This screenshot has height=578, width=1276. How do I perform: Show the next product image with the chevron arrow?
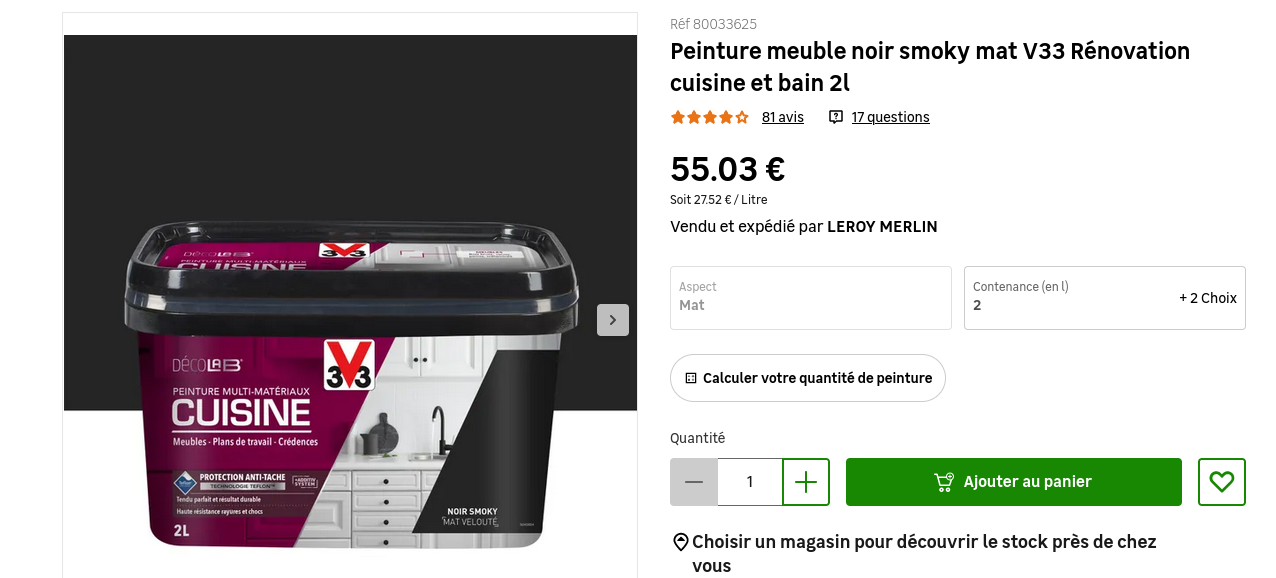tap(613, 320)
